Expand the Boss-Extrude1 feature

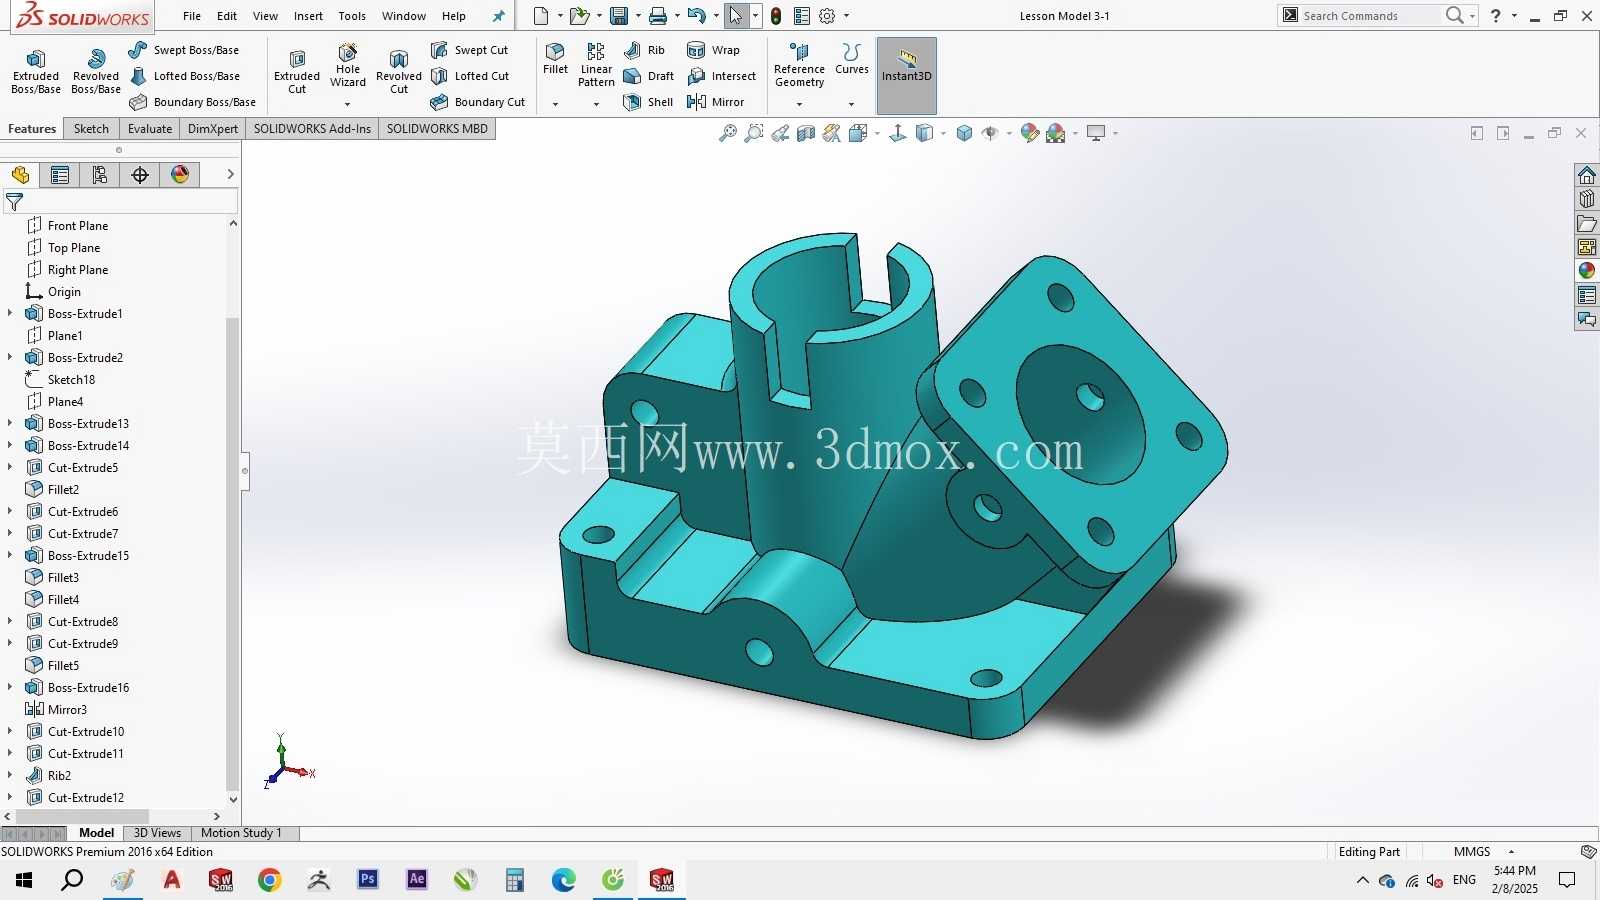pyautogui.click(x=10, y=313)
